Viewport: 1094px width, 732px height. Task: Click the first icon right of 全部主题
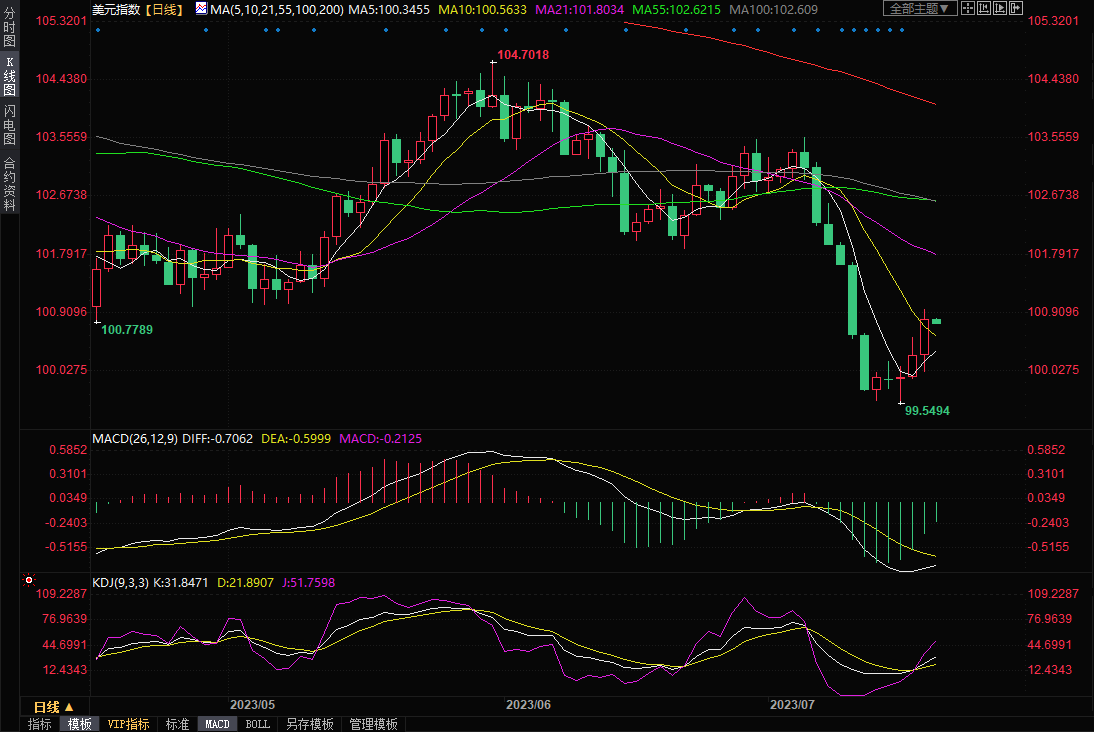click(x=969, y=8)
